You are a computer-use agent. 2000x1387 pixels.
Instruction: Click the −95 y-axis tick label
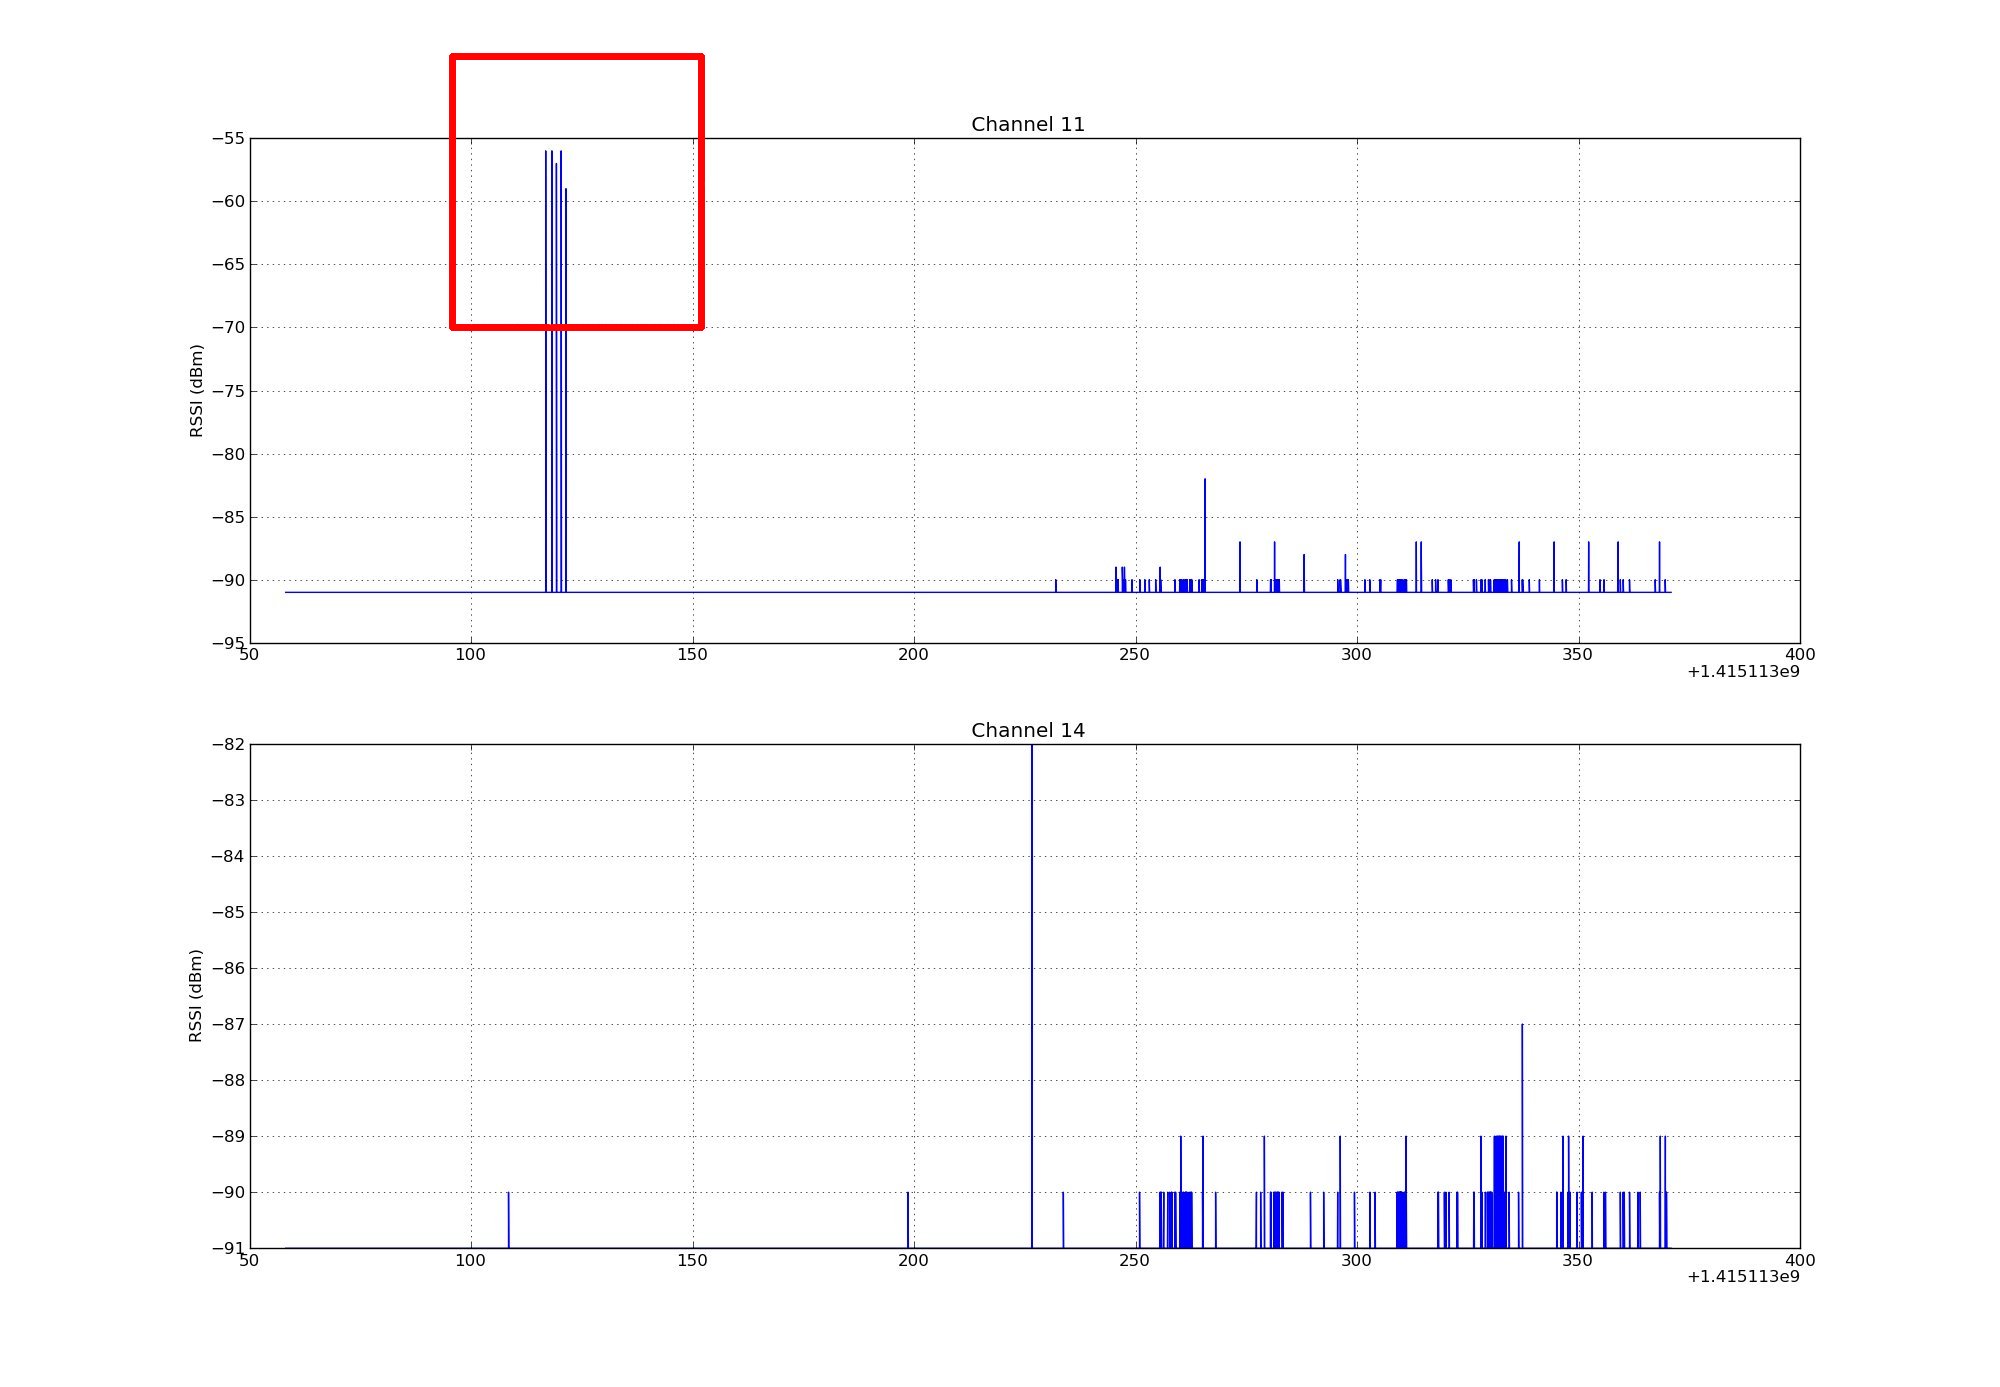[x=228, y=643]
